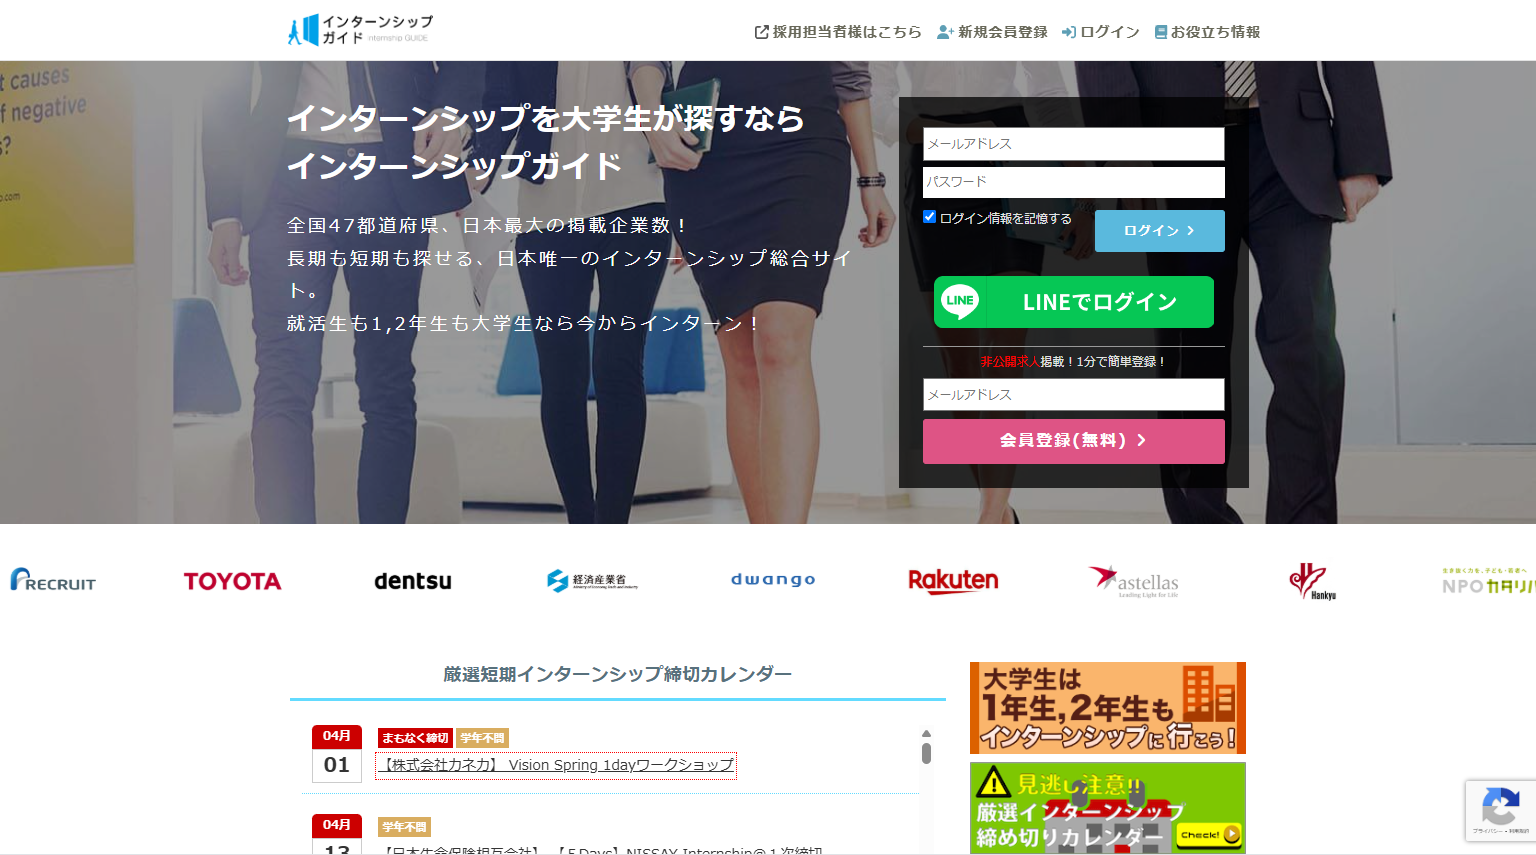Click the dentsu company logo
This screenshot has height=855, width=1536.
click(x=413, y=581)
